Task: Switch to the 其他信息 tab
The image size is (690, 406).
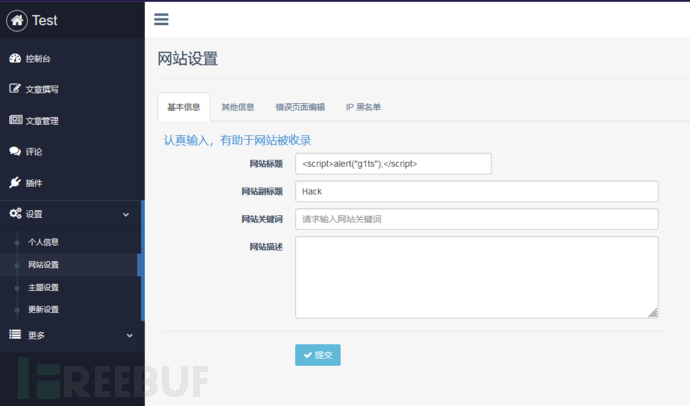Action: pyautogui.click(x=238, y=107)
